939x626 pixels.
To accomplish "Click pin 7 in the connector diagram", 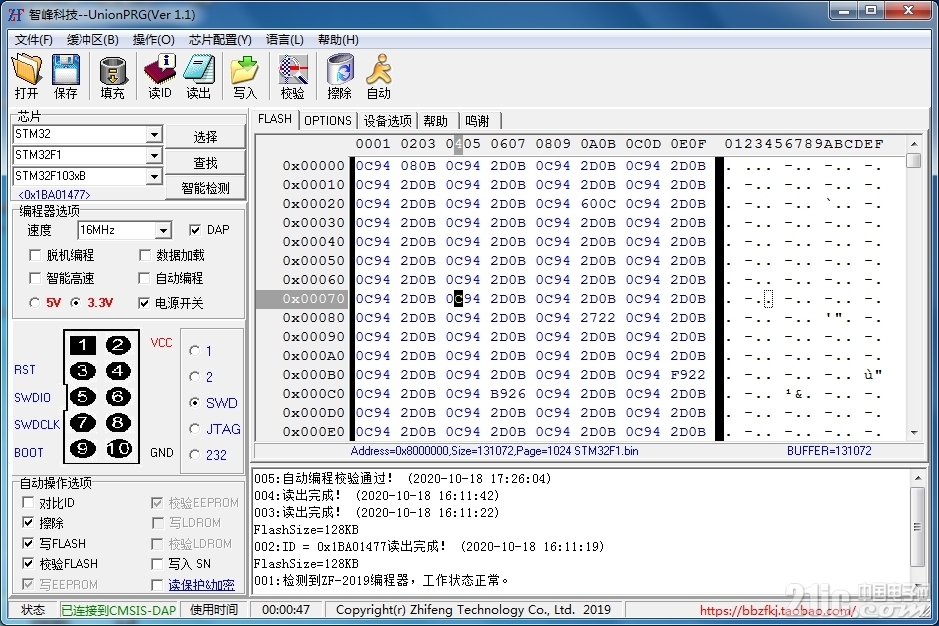I will (x=83, y=423).
